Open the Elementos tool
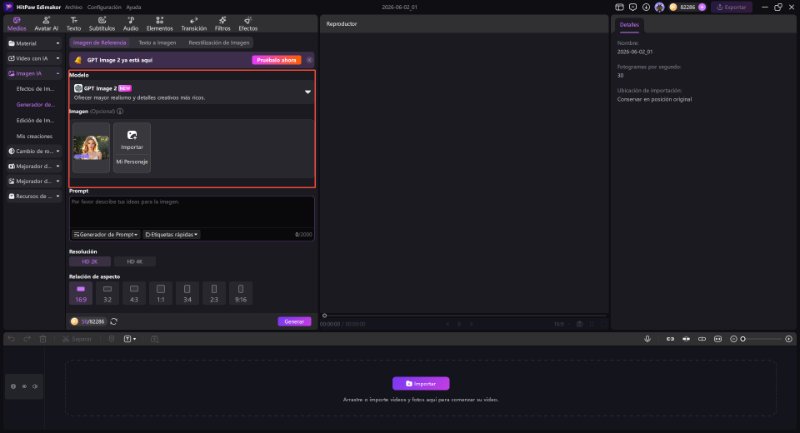 tap(160, 23)
